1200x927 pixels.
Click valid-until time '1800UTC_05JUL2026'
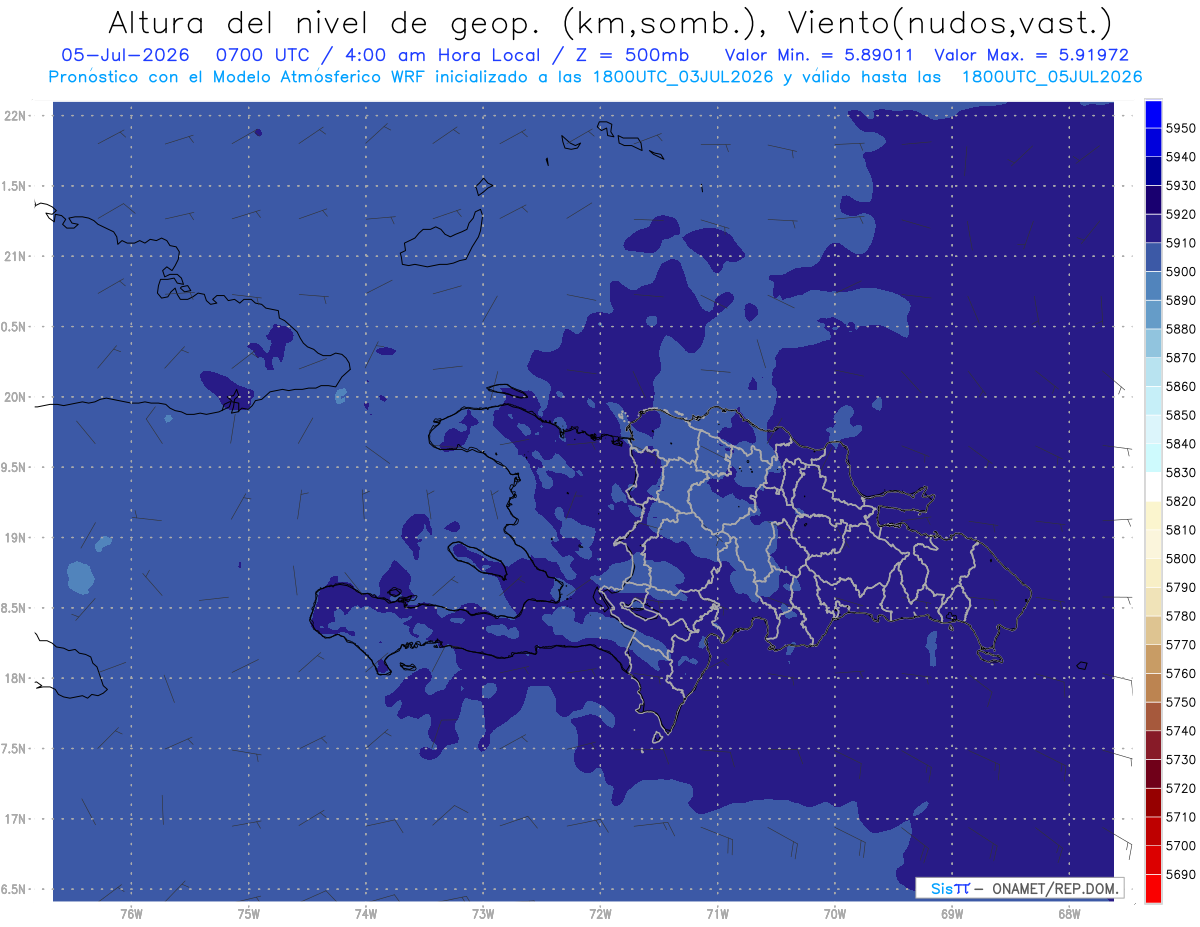coord(1052,77)
